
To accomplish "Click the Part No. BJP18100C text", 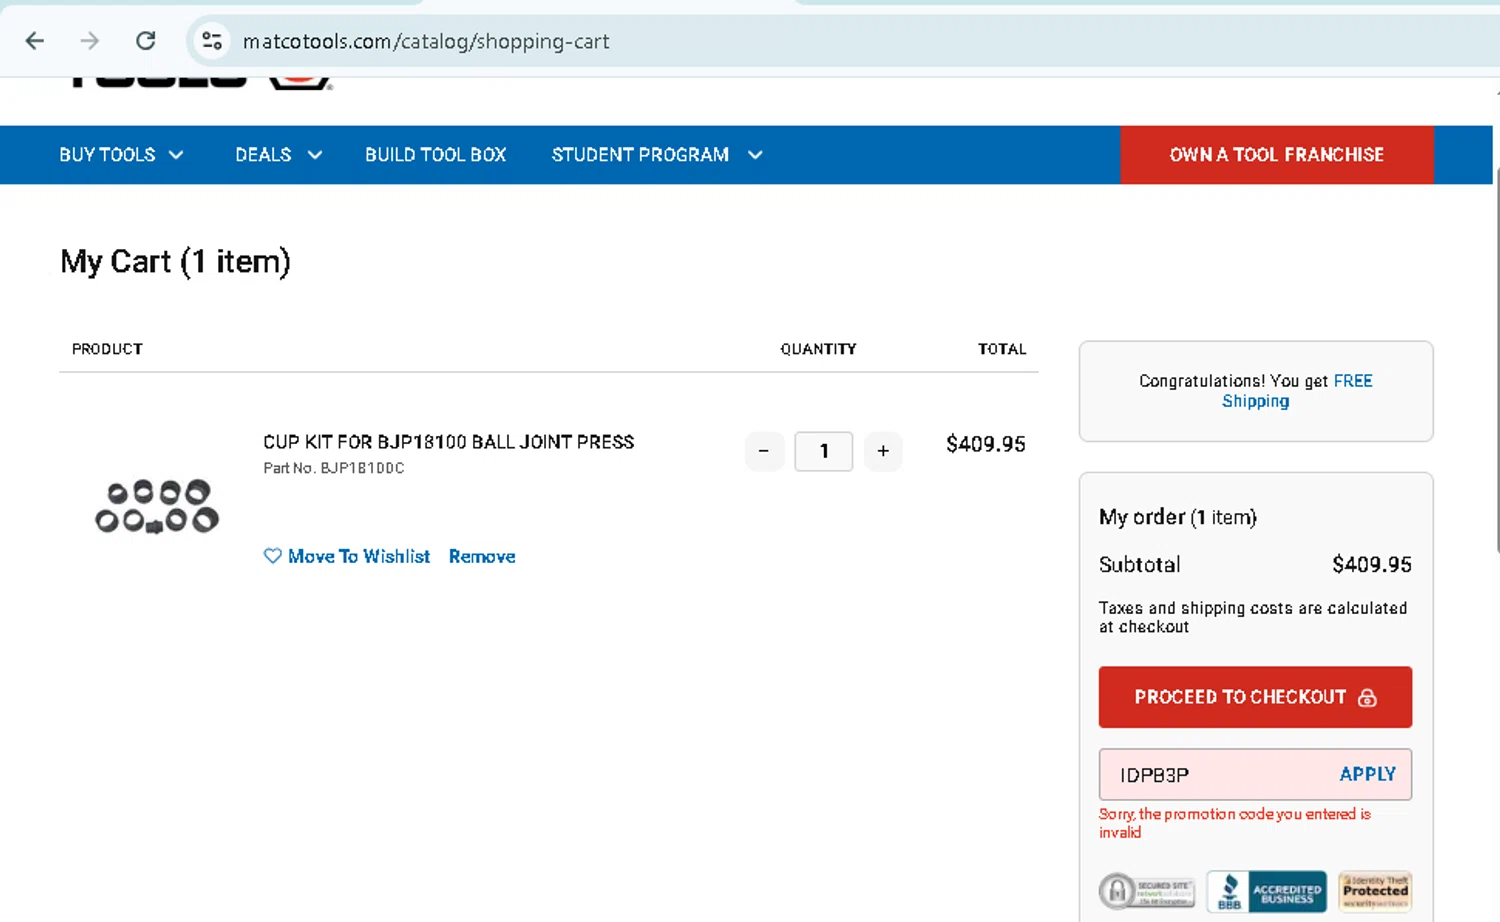I will click(333, 468).
